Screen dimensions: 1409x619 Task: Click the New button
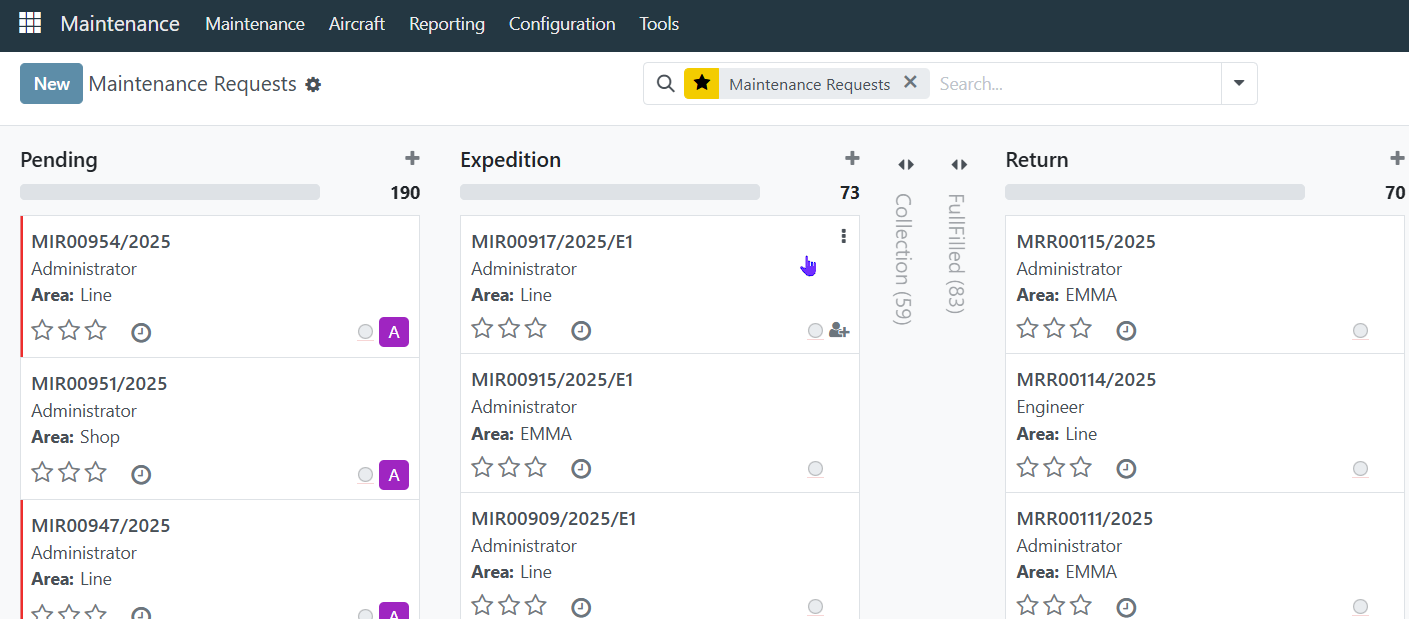[x=51, y=84]
